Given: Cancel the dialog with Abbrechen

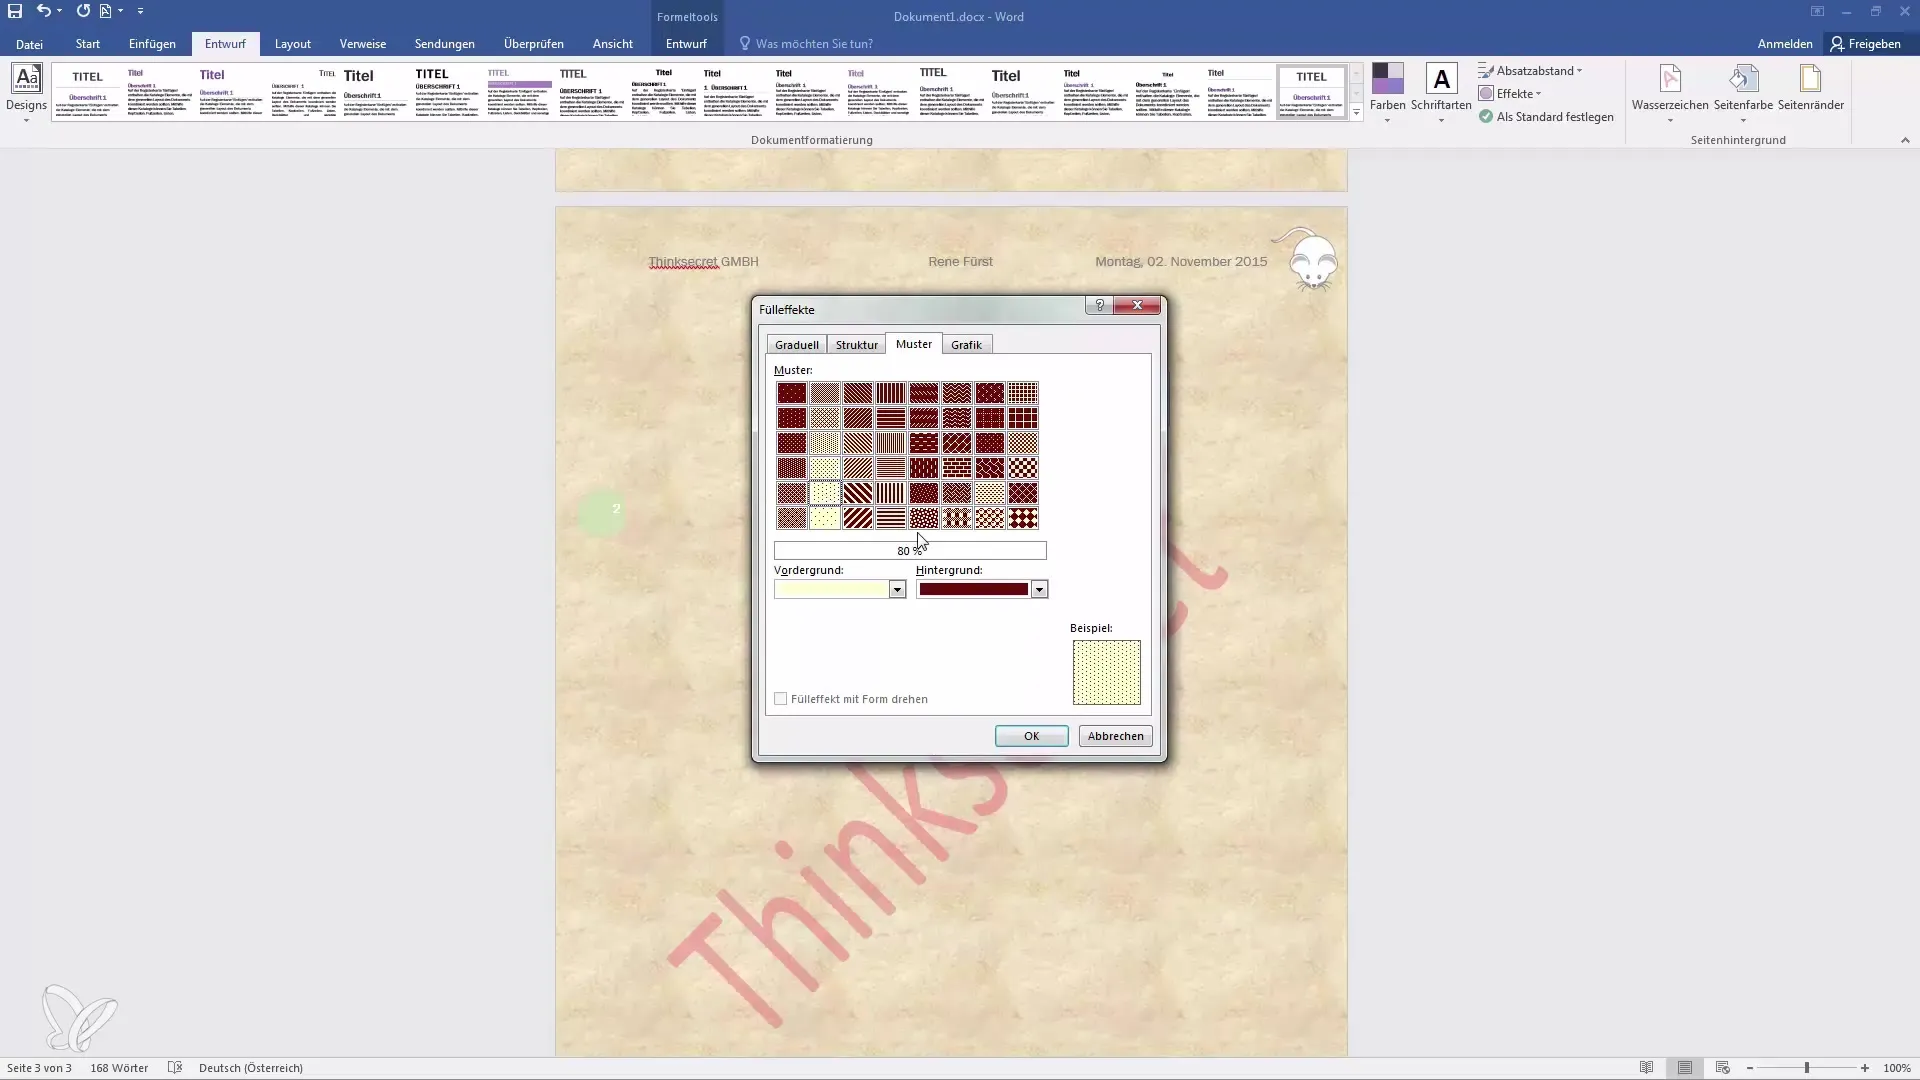Looking at the screenshot, I should pos(1115,736).
